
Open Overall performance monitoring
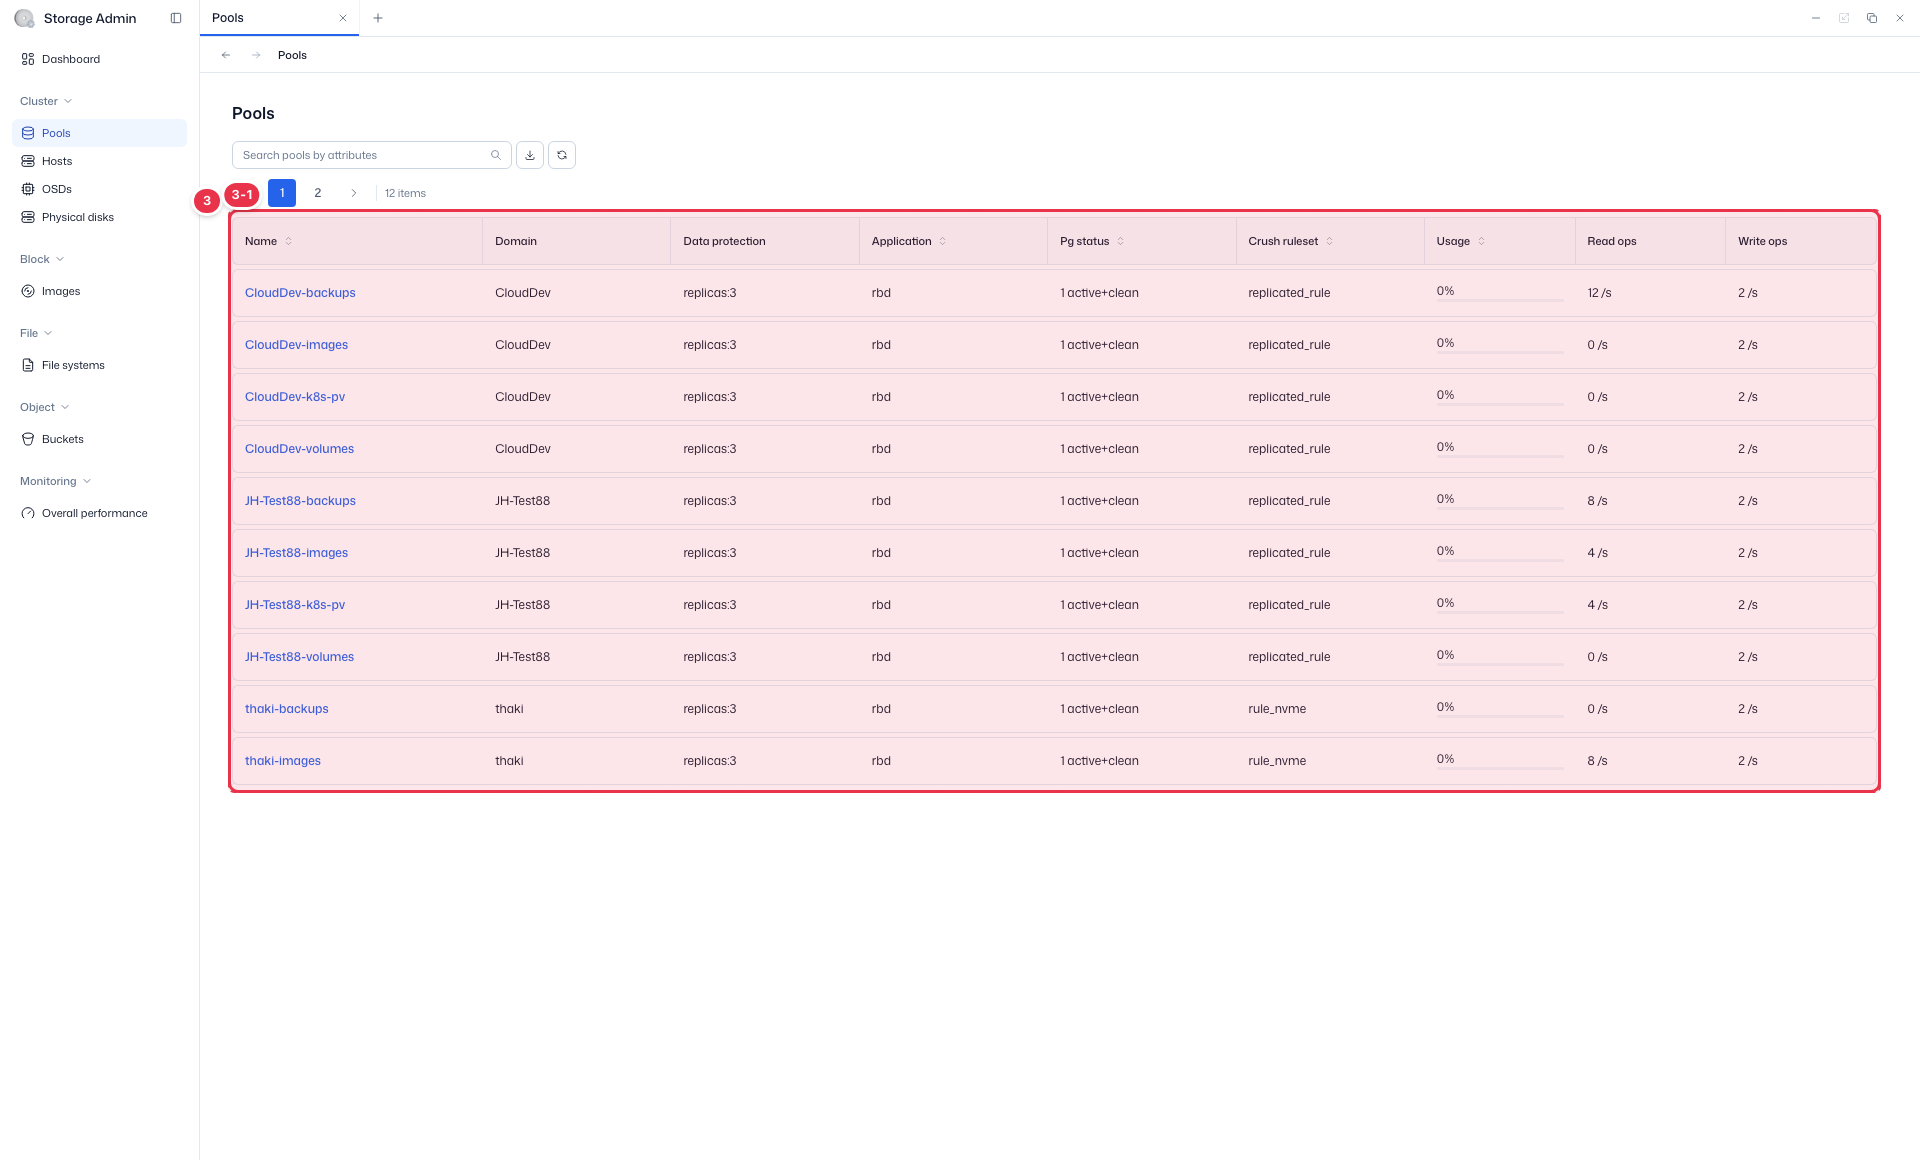tap(99, 513)
